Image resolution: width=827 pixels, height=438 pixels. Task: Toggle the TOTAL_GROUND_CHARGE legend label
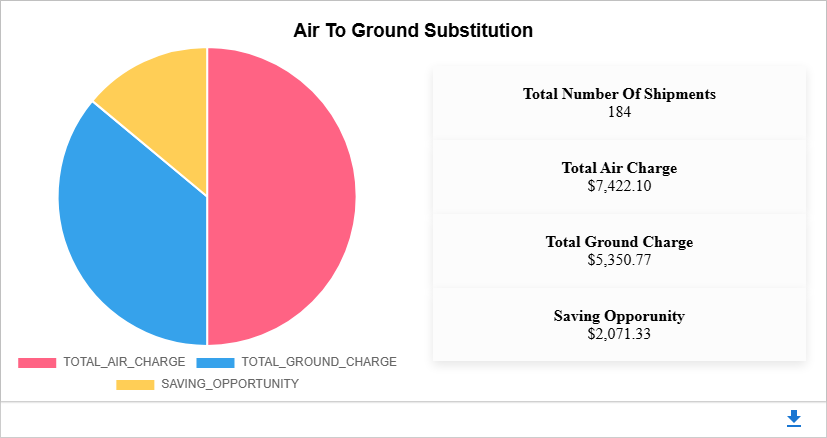click(319, 362)
